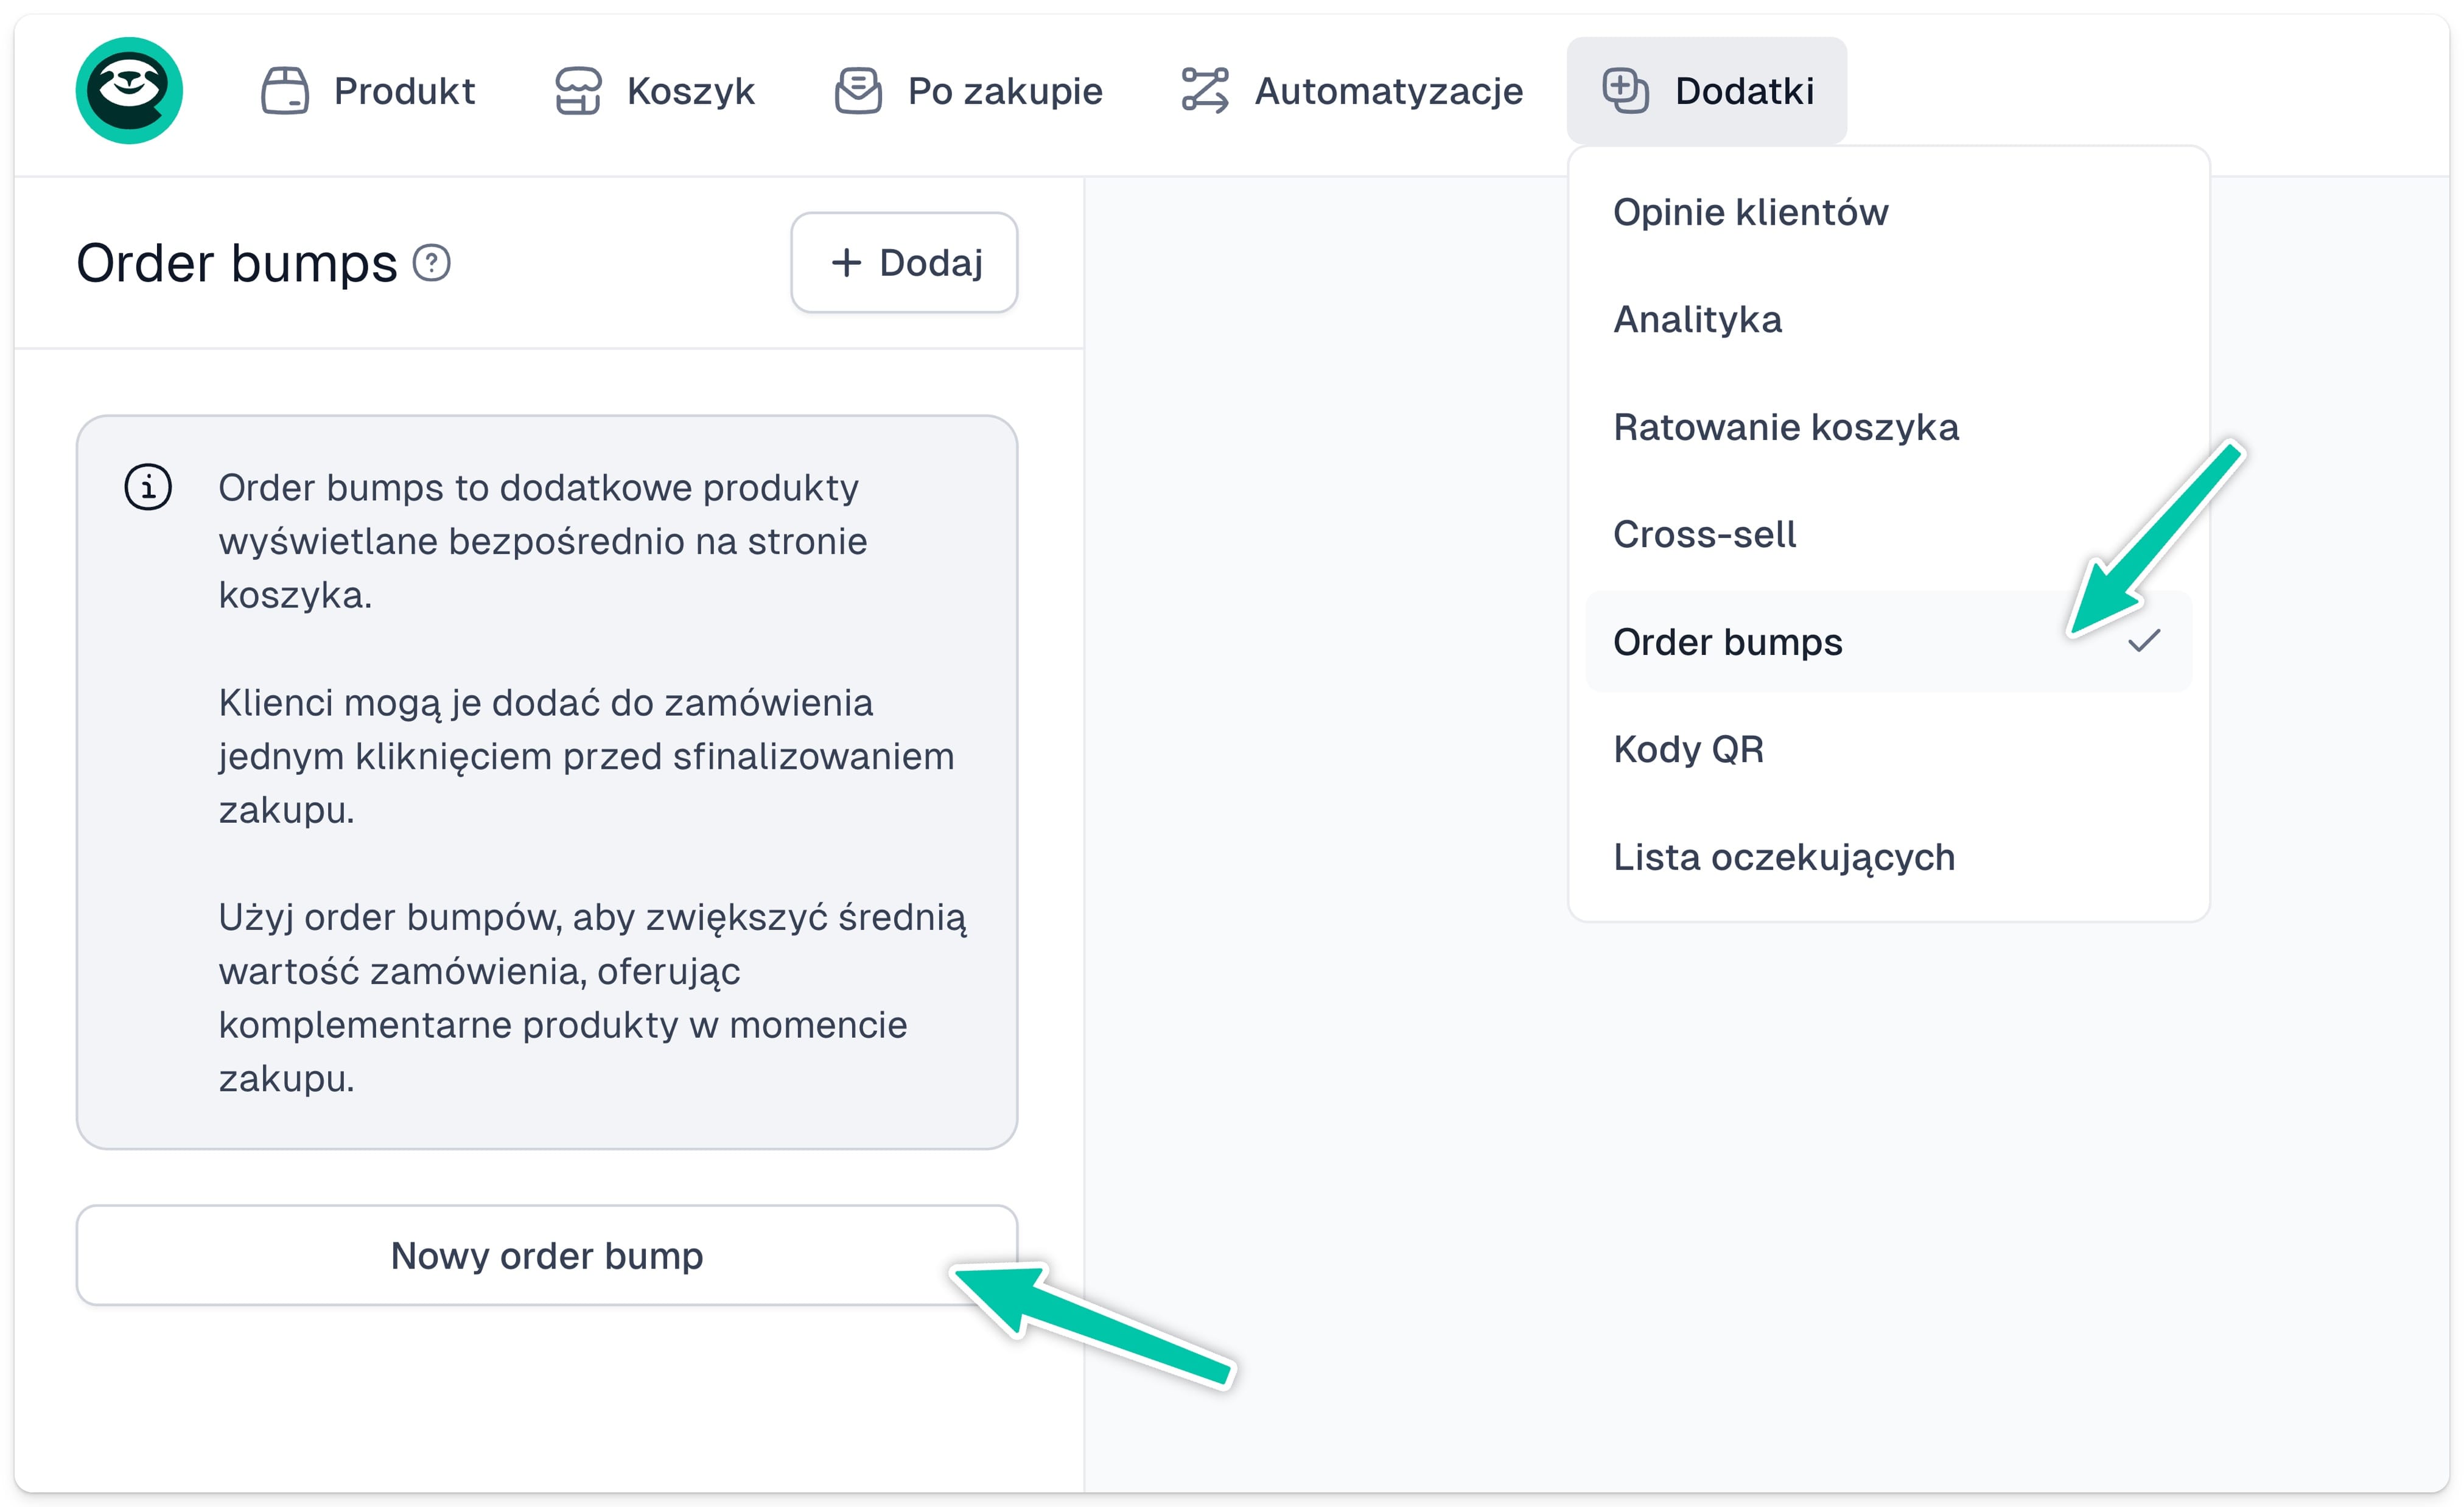Click the info circle icon in notice
The image size is (2464, 1507).
pyautogui.click(x=148, y=488)
